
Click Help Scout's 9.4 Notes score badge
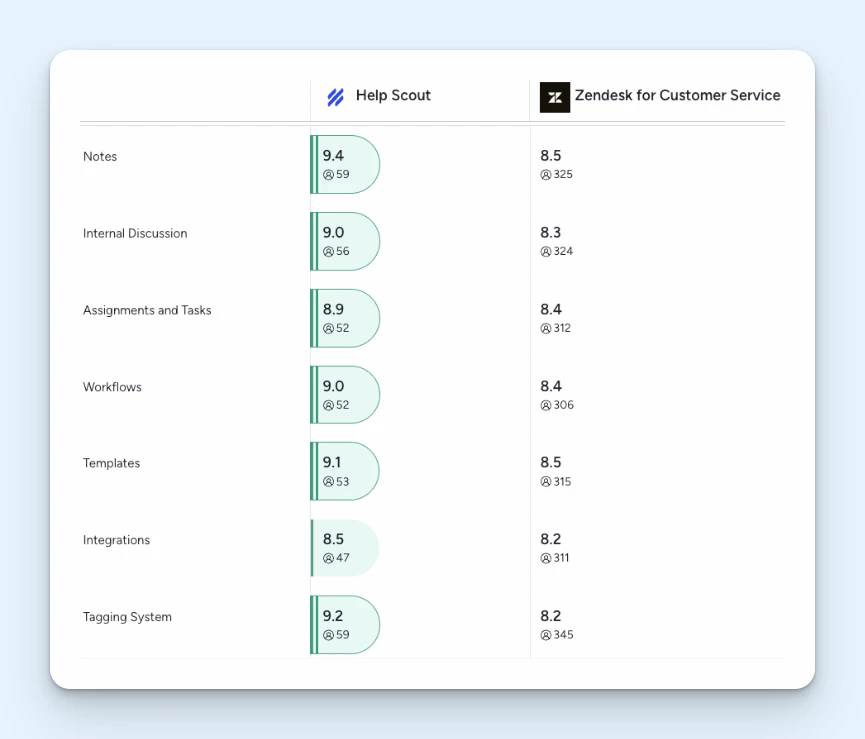(x=345, y=164)
